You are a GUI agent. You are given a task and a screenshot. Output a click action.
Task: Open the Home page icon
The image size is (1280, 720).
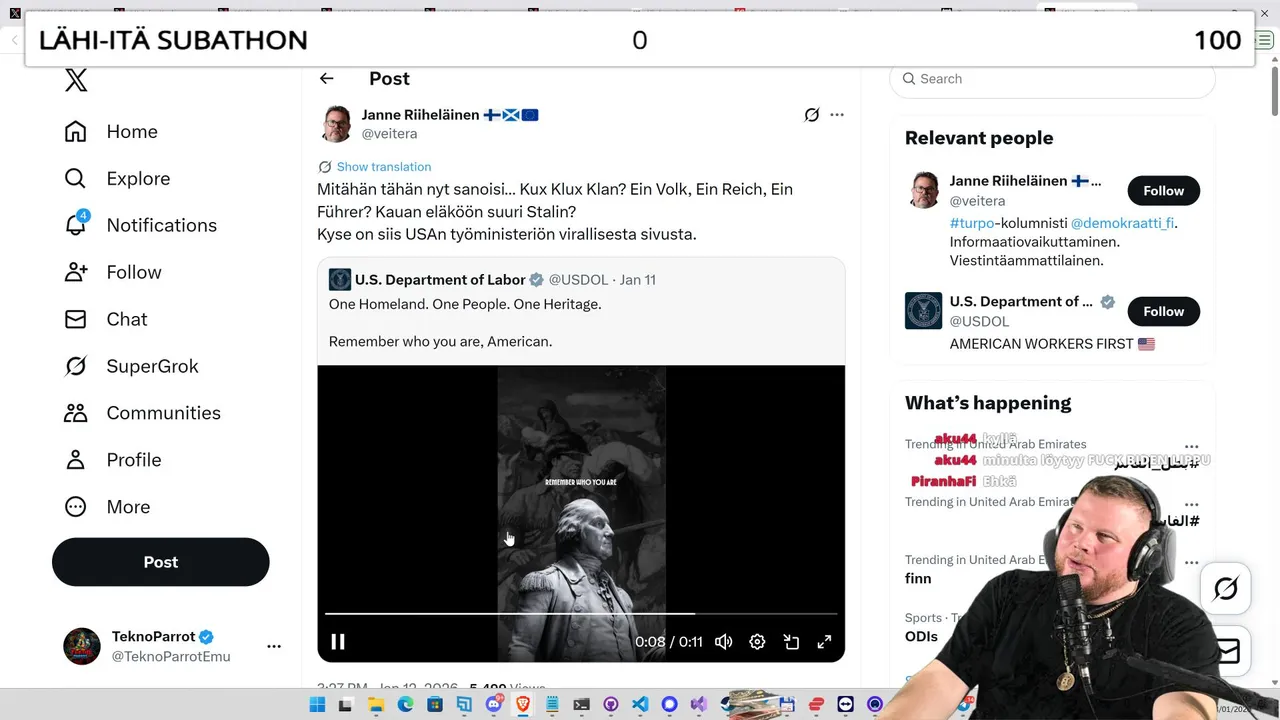(x=75, y=132)
